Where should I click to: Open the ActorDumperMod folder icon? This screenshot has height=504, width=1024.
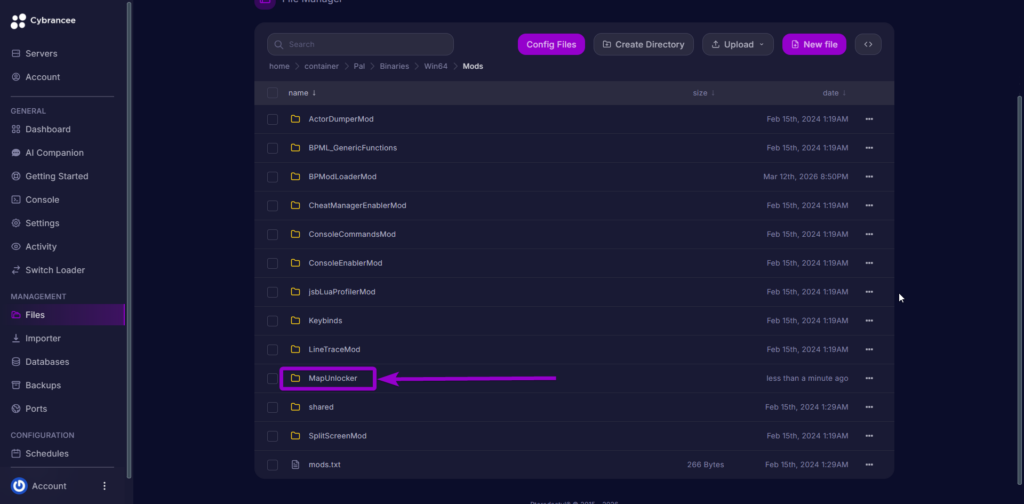(x=295, y=119)
